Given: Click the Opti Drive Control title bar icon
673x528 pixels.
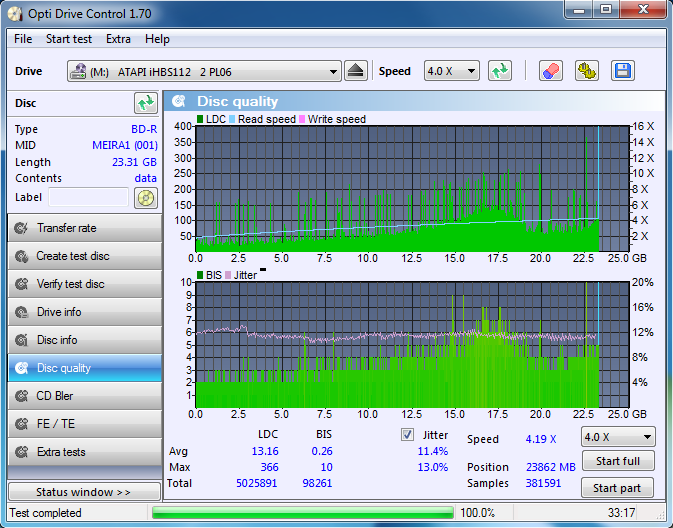Looking at the screenshot, I should (x=15, y=14).
